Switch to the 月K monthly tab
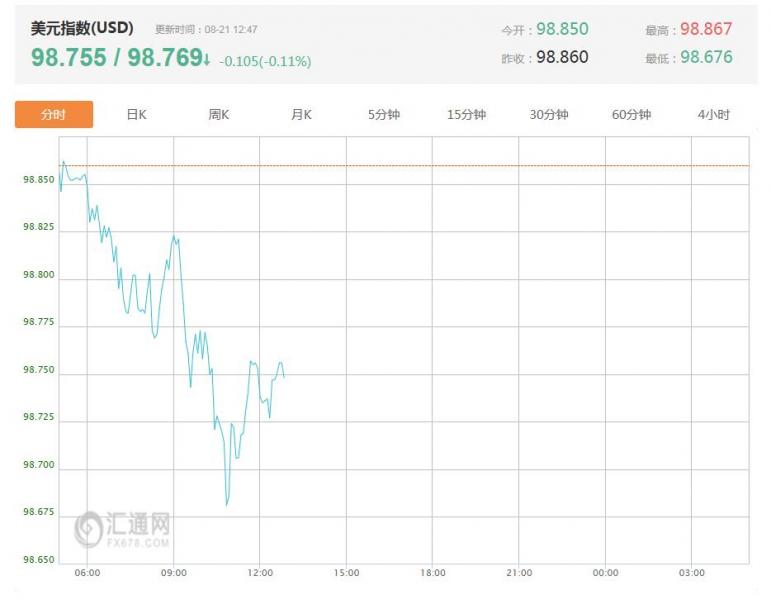Image resolution: width=771 pixels, height=600 pixels. click(301, 115)
